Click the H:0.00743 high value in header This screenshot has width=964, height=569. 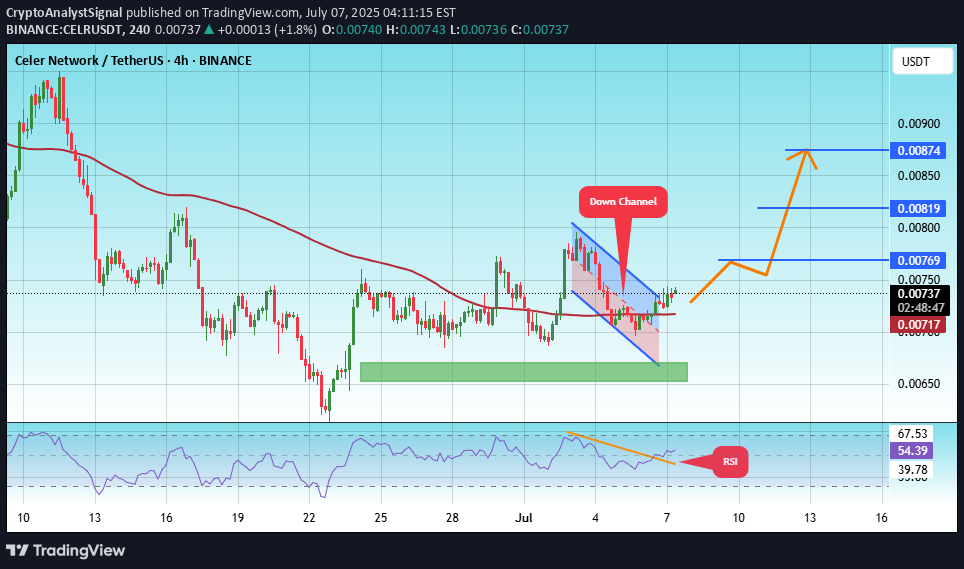[x=416, y=29]
